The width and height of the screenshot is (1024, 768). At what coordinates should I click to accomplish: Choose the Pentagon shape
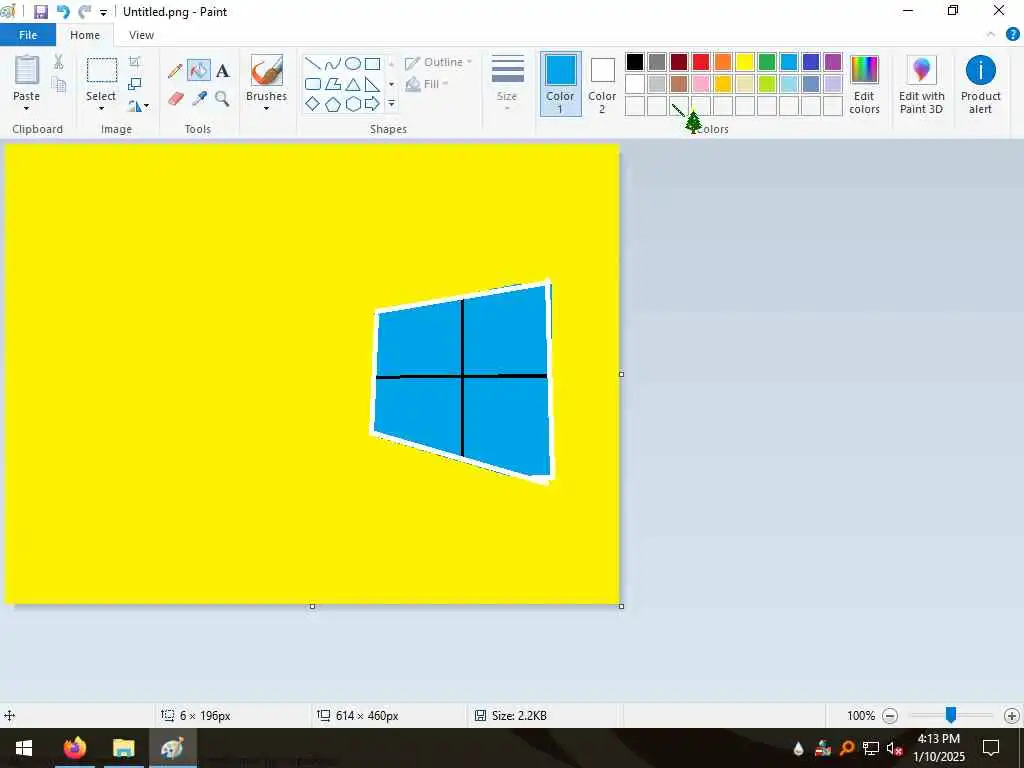(x=333, y=104)
